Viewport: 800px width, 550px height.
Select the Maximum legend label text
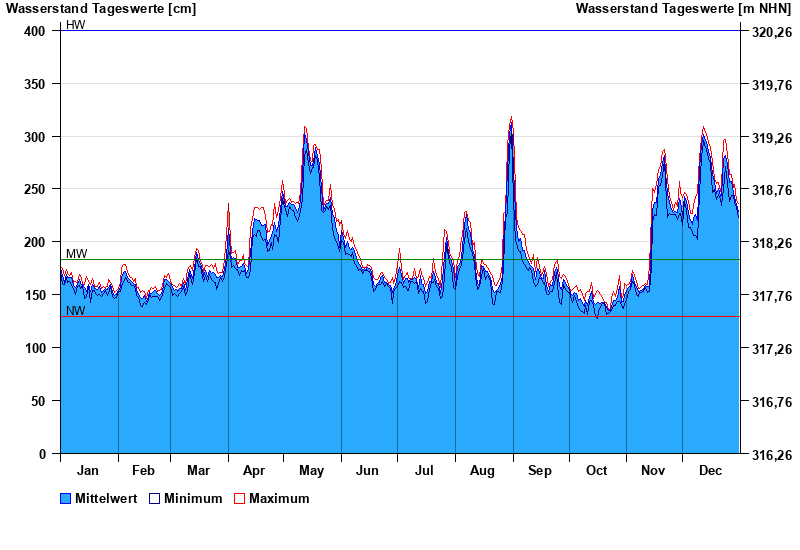click(279, 498)
